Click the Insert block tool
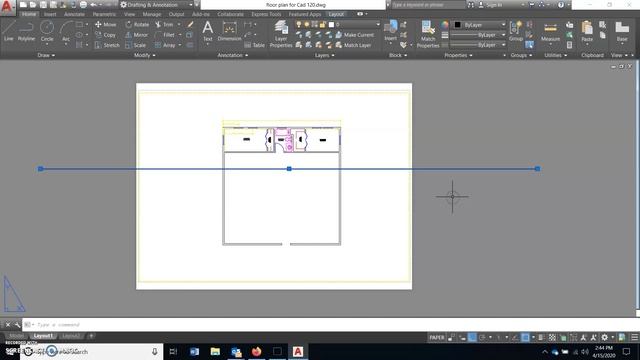 coord(391,31)
